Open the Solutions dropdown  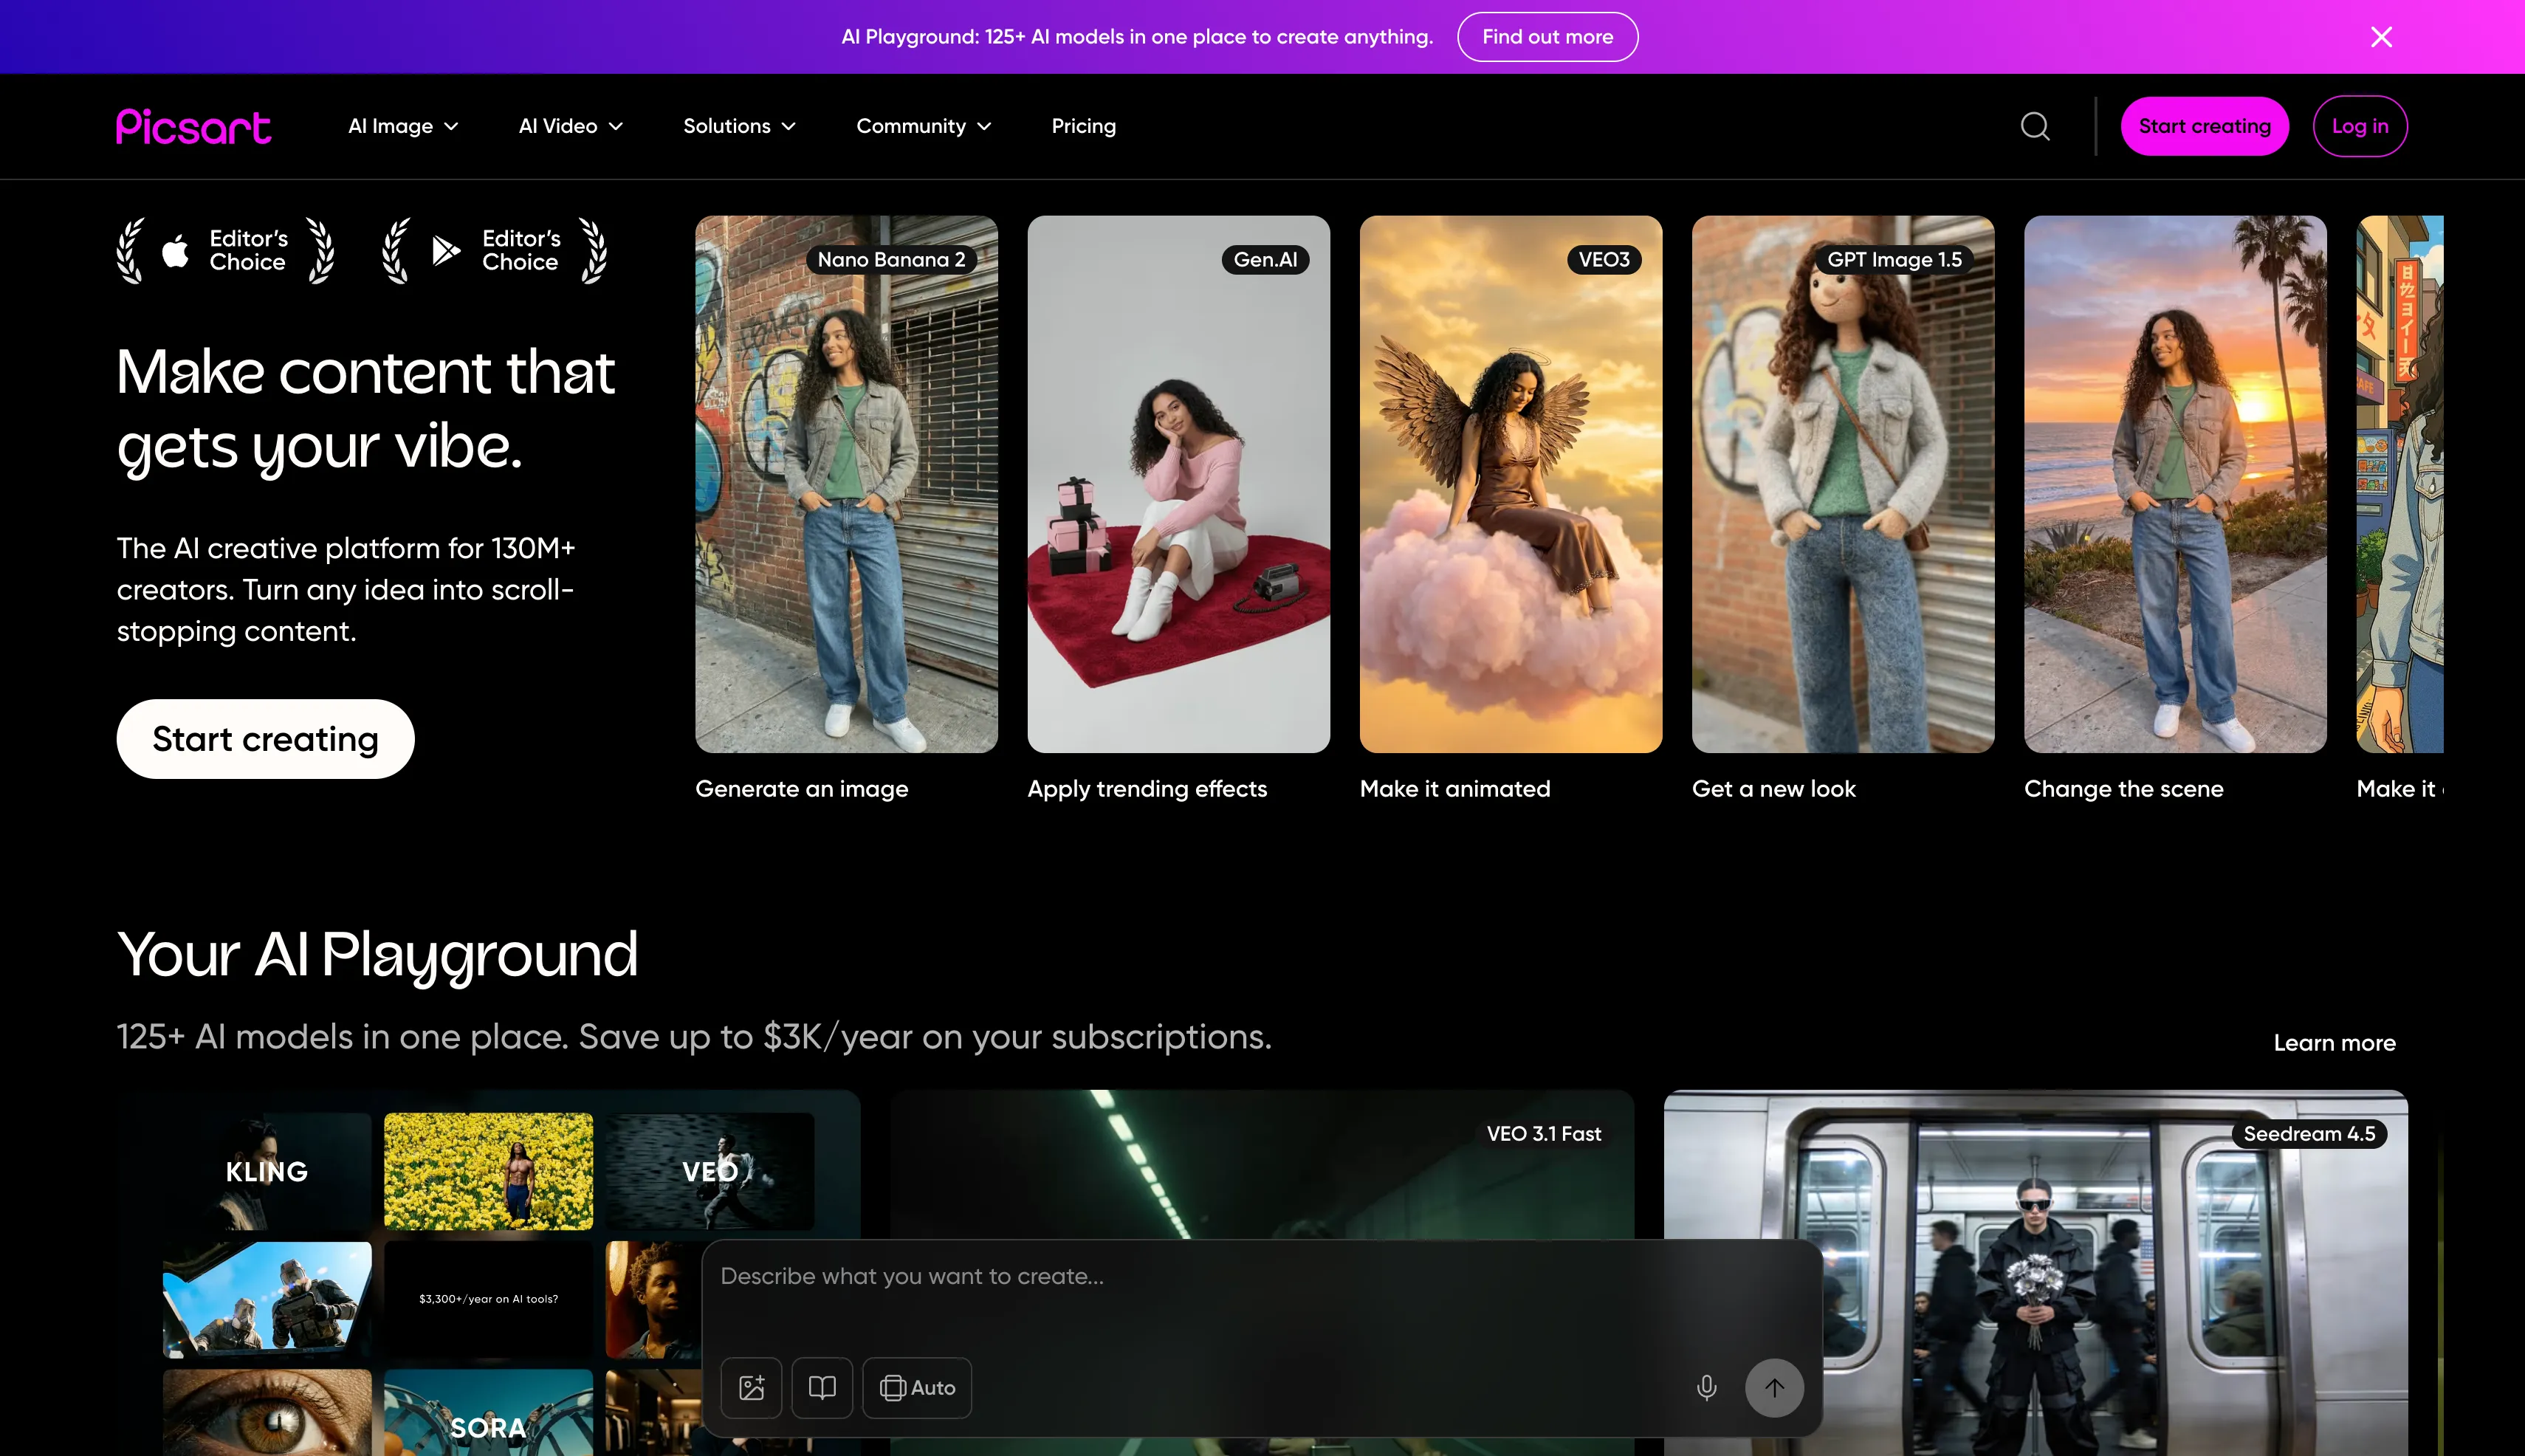coord(739,126)
